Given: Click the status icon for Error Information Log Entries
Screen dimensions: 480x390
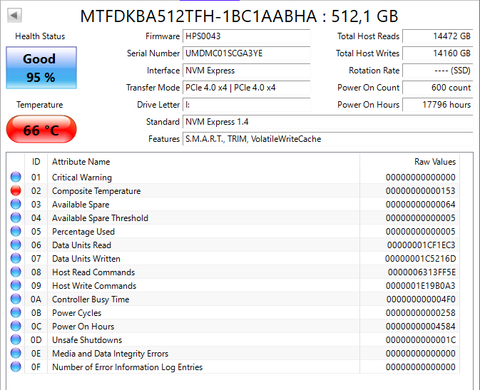Looking at the screenshot, I should click(x=16, y=367).
